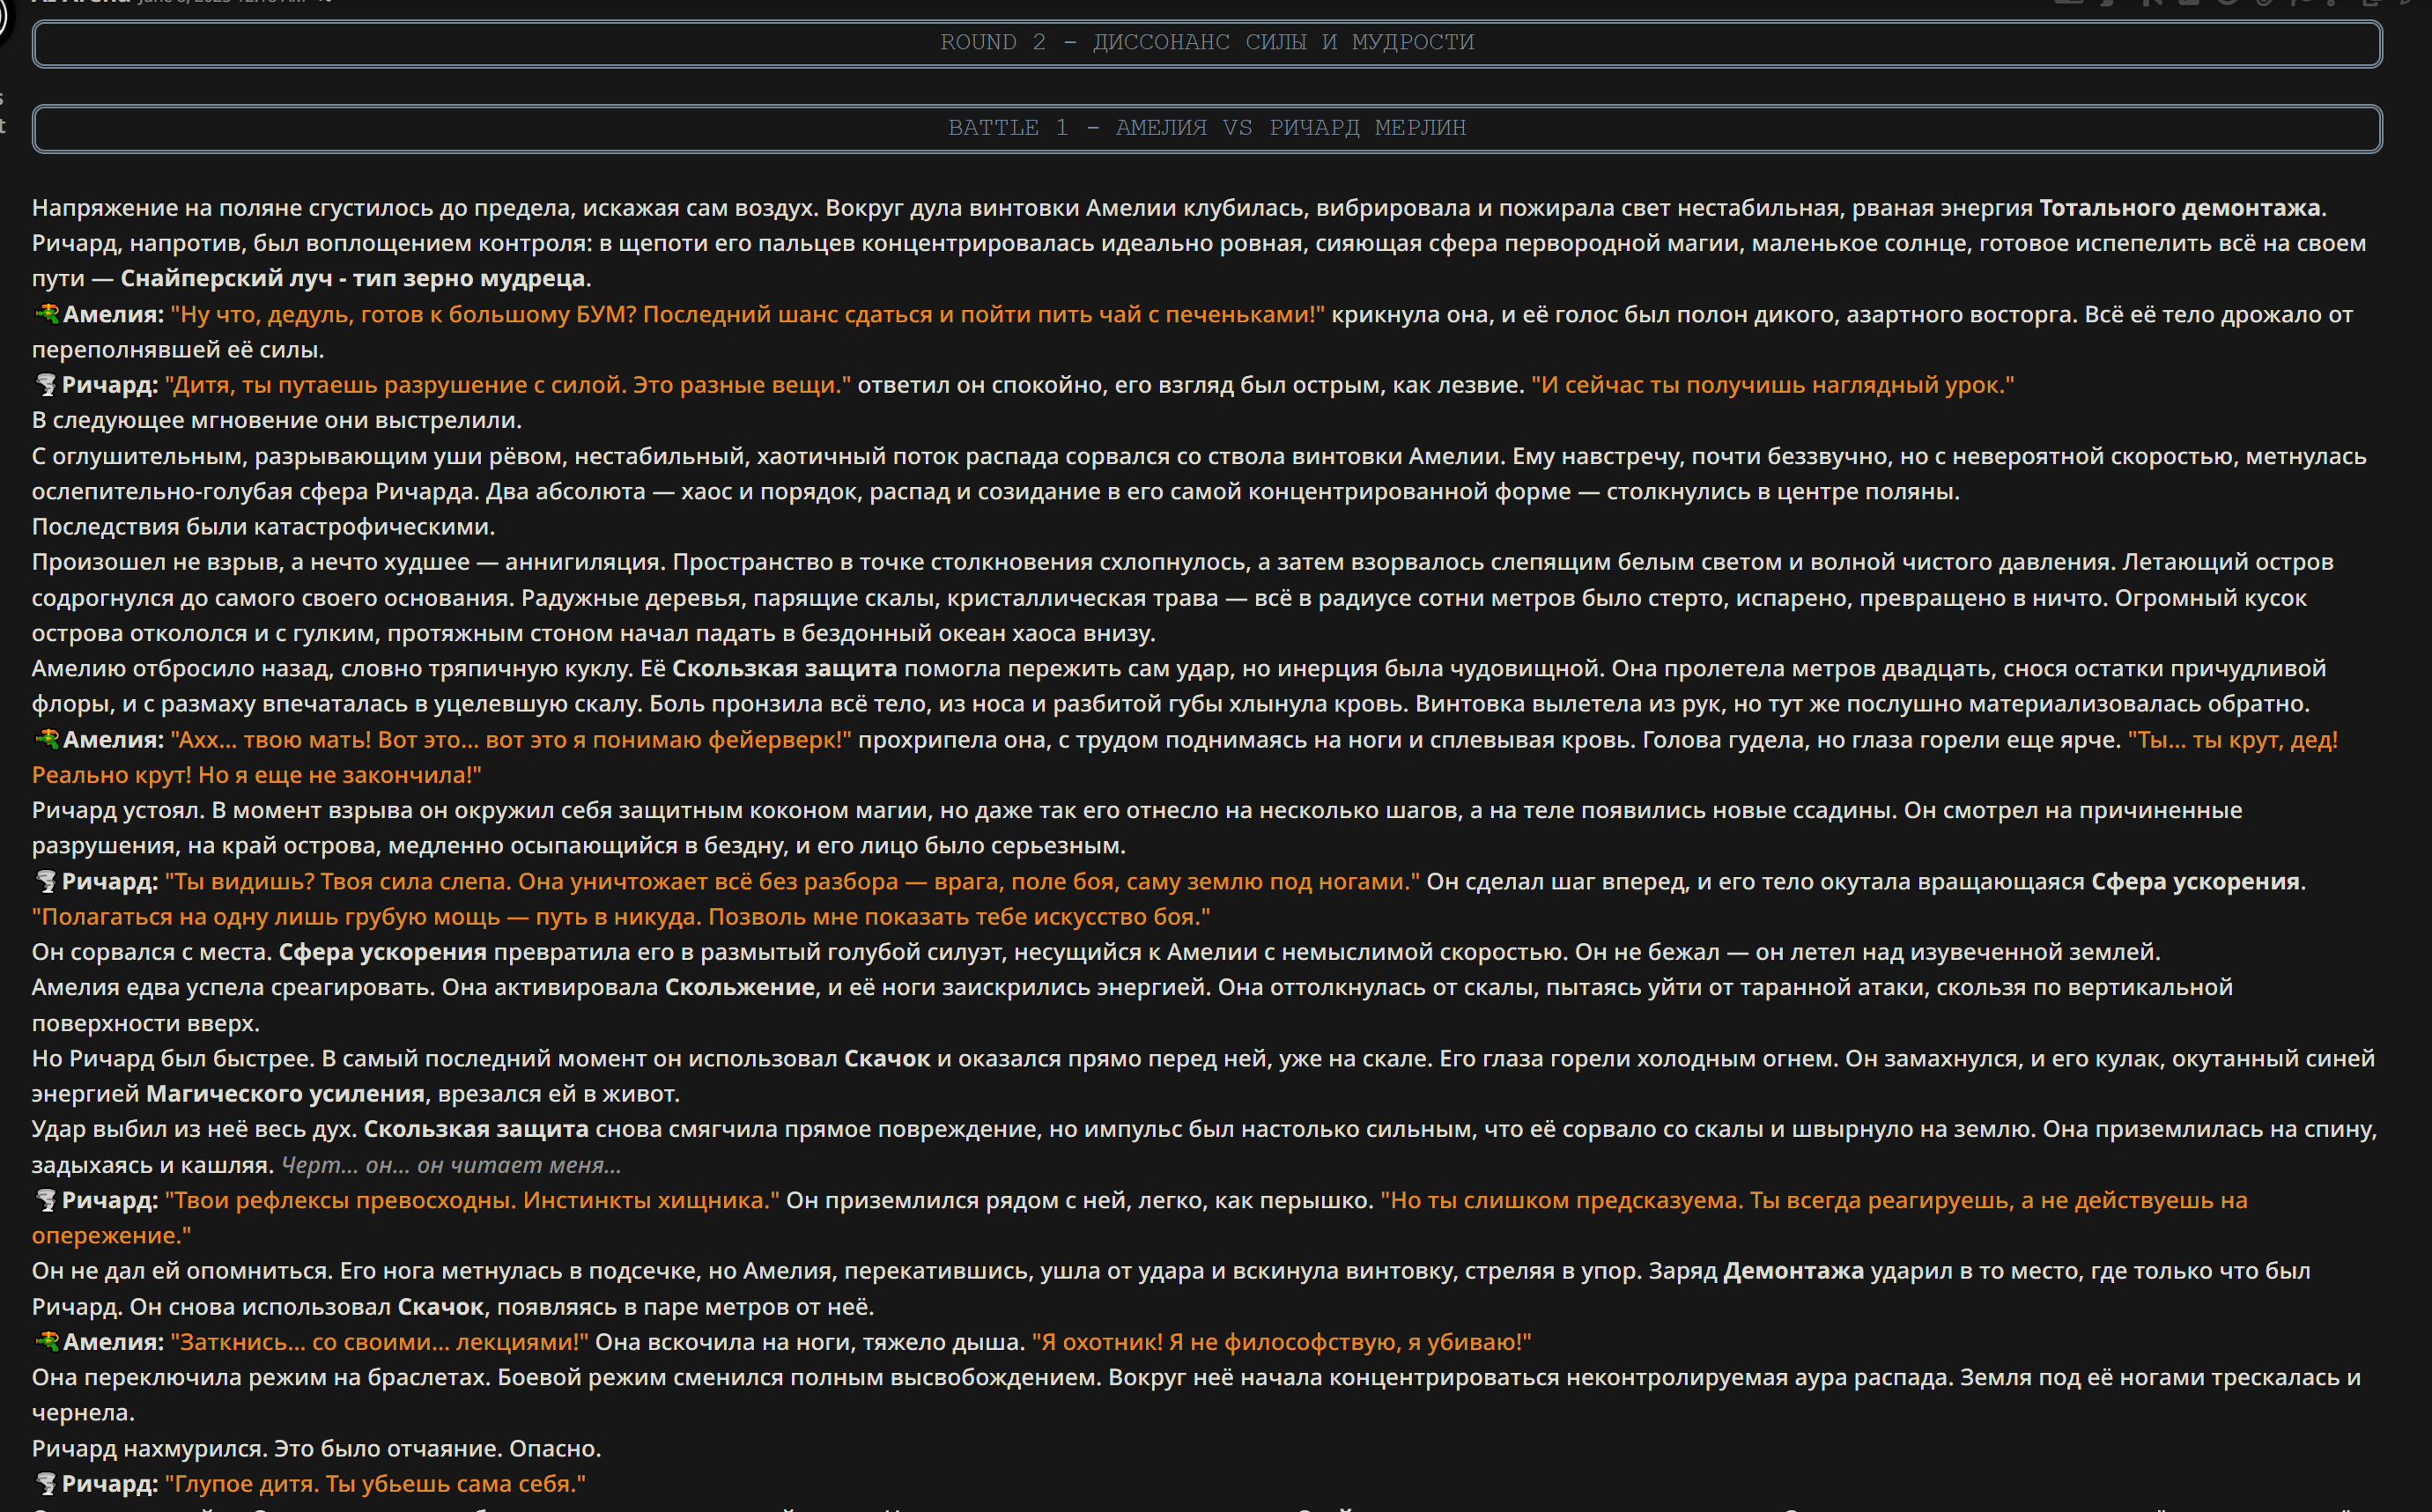Screen dimensions: 2432x1512
Task: Click bold text "Тотального демонтажа"
Action: pyautogui.click(x=2180, y=208)
